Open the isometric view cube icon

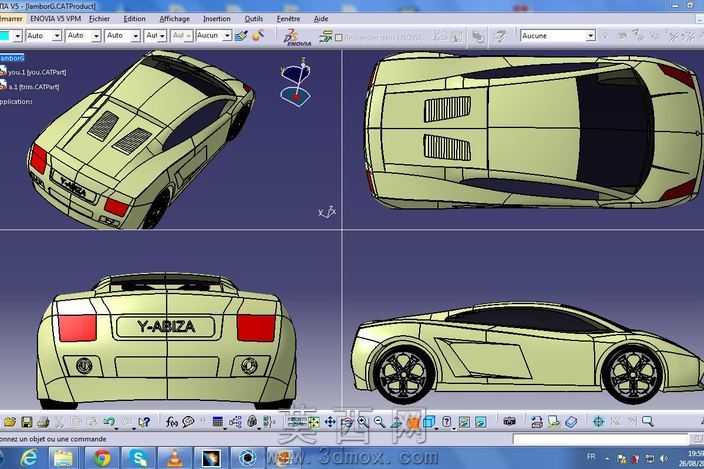click(429, 421)
